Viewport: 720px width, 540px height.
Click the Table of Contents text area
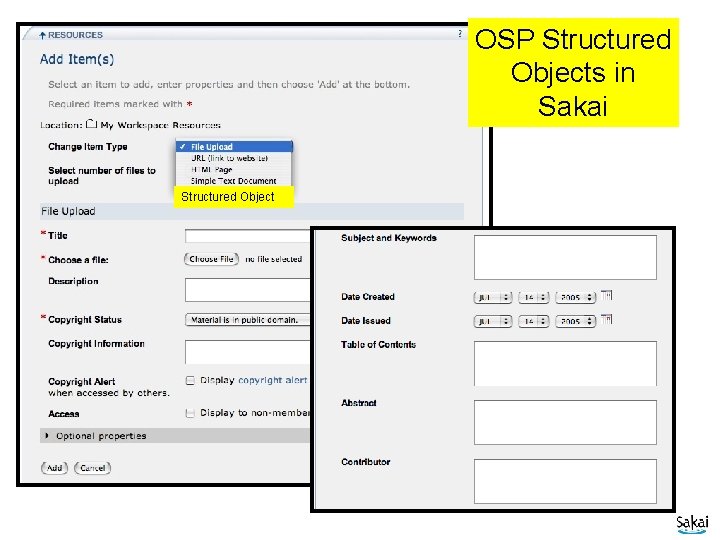tap(565, 363)
